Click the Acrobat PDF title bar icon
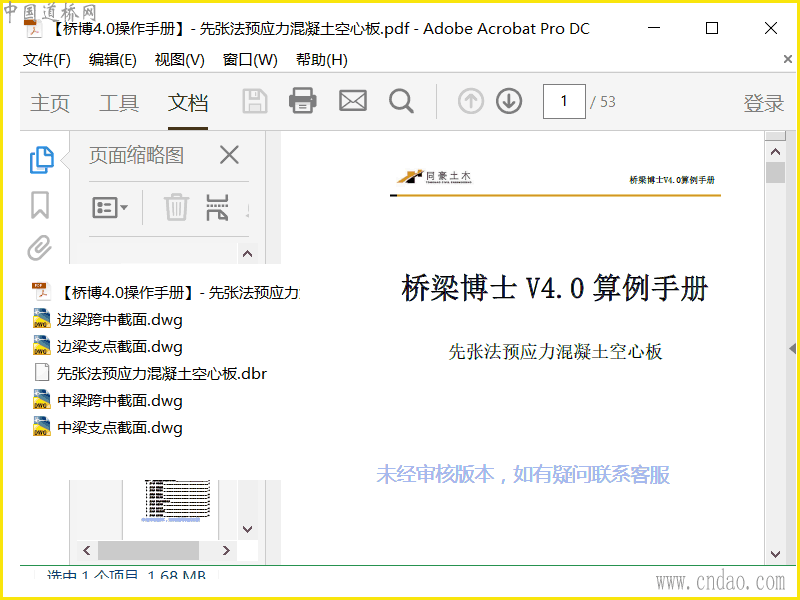800x600 pixels. (x=33, y=29)
